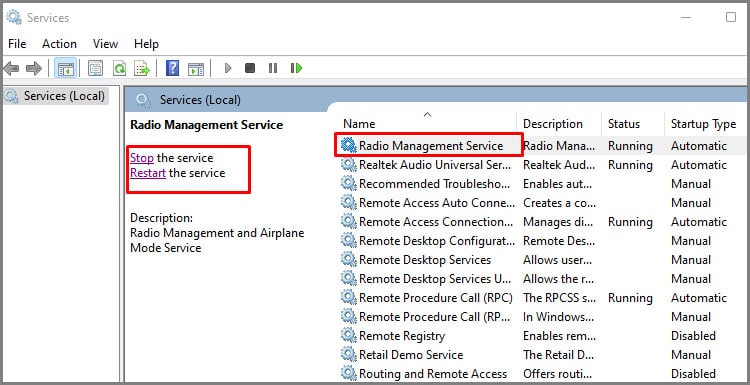Click 'Enables rem...' description cell

point(559,336)
